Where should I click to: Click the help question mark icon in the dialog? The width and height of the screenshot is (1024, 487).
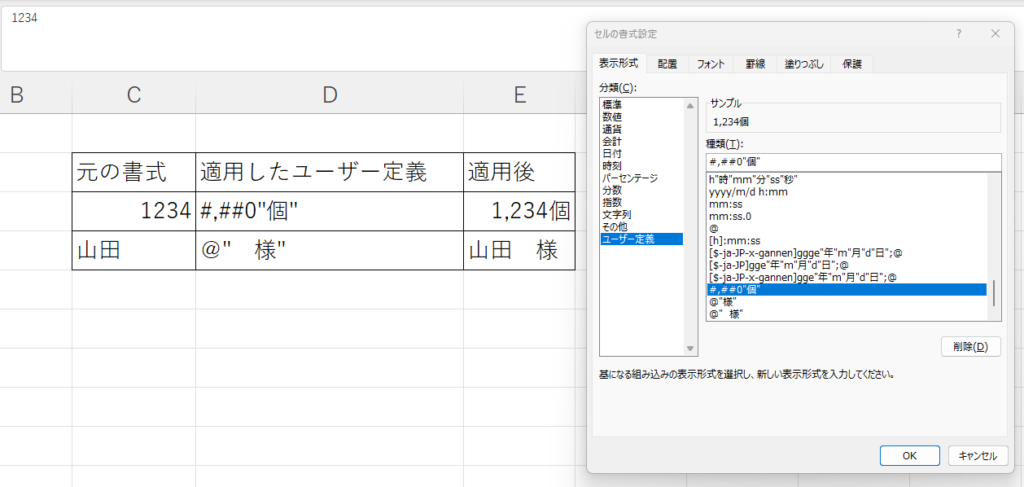(x=958, y=33)
